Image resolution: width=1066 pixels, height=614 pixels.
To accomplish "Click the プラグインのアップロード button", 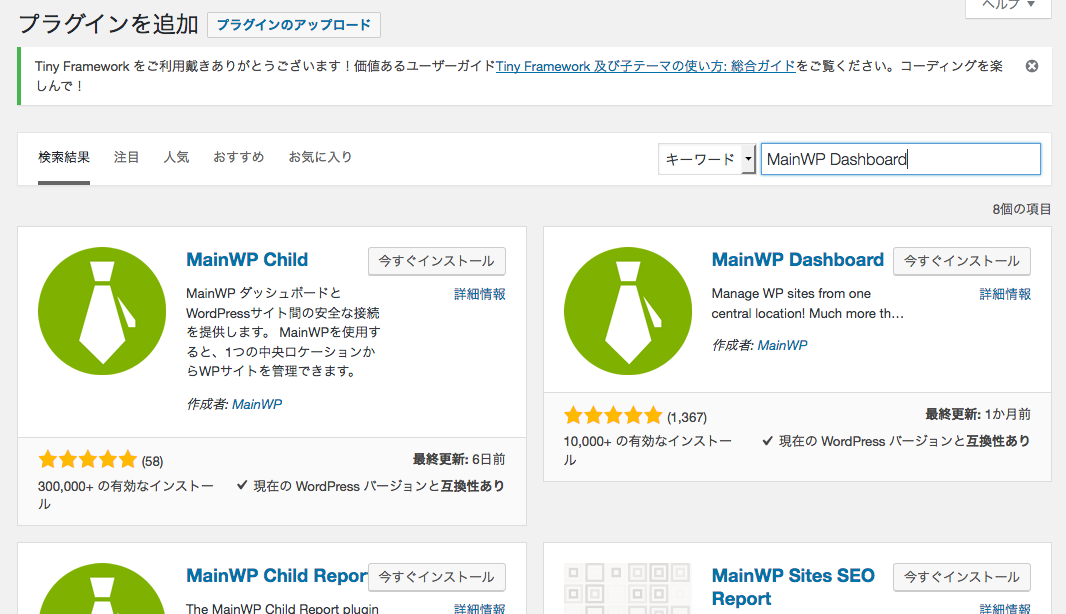I will click(294, 25).
